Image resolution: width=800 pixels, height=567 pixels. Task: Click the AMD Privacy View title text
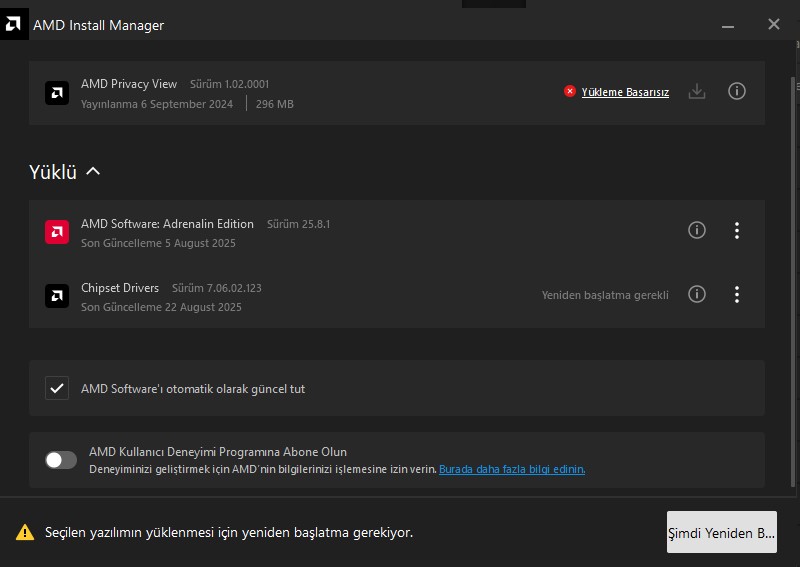[x=129, y=84]
